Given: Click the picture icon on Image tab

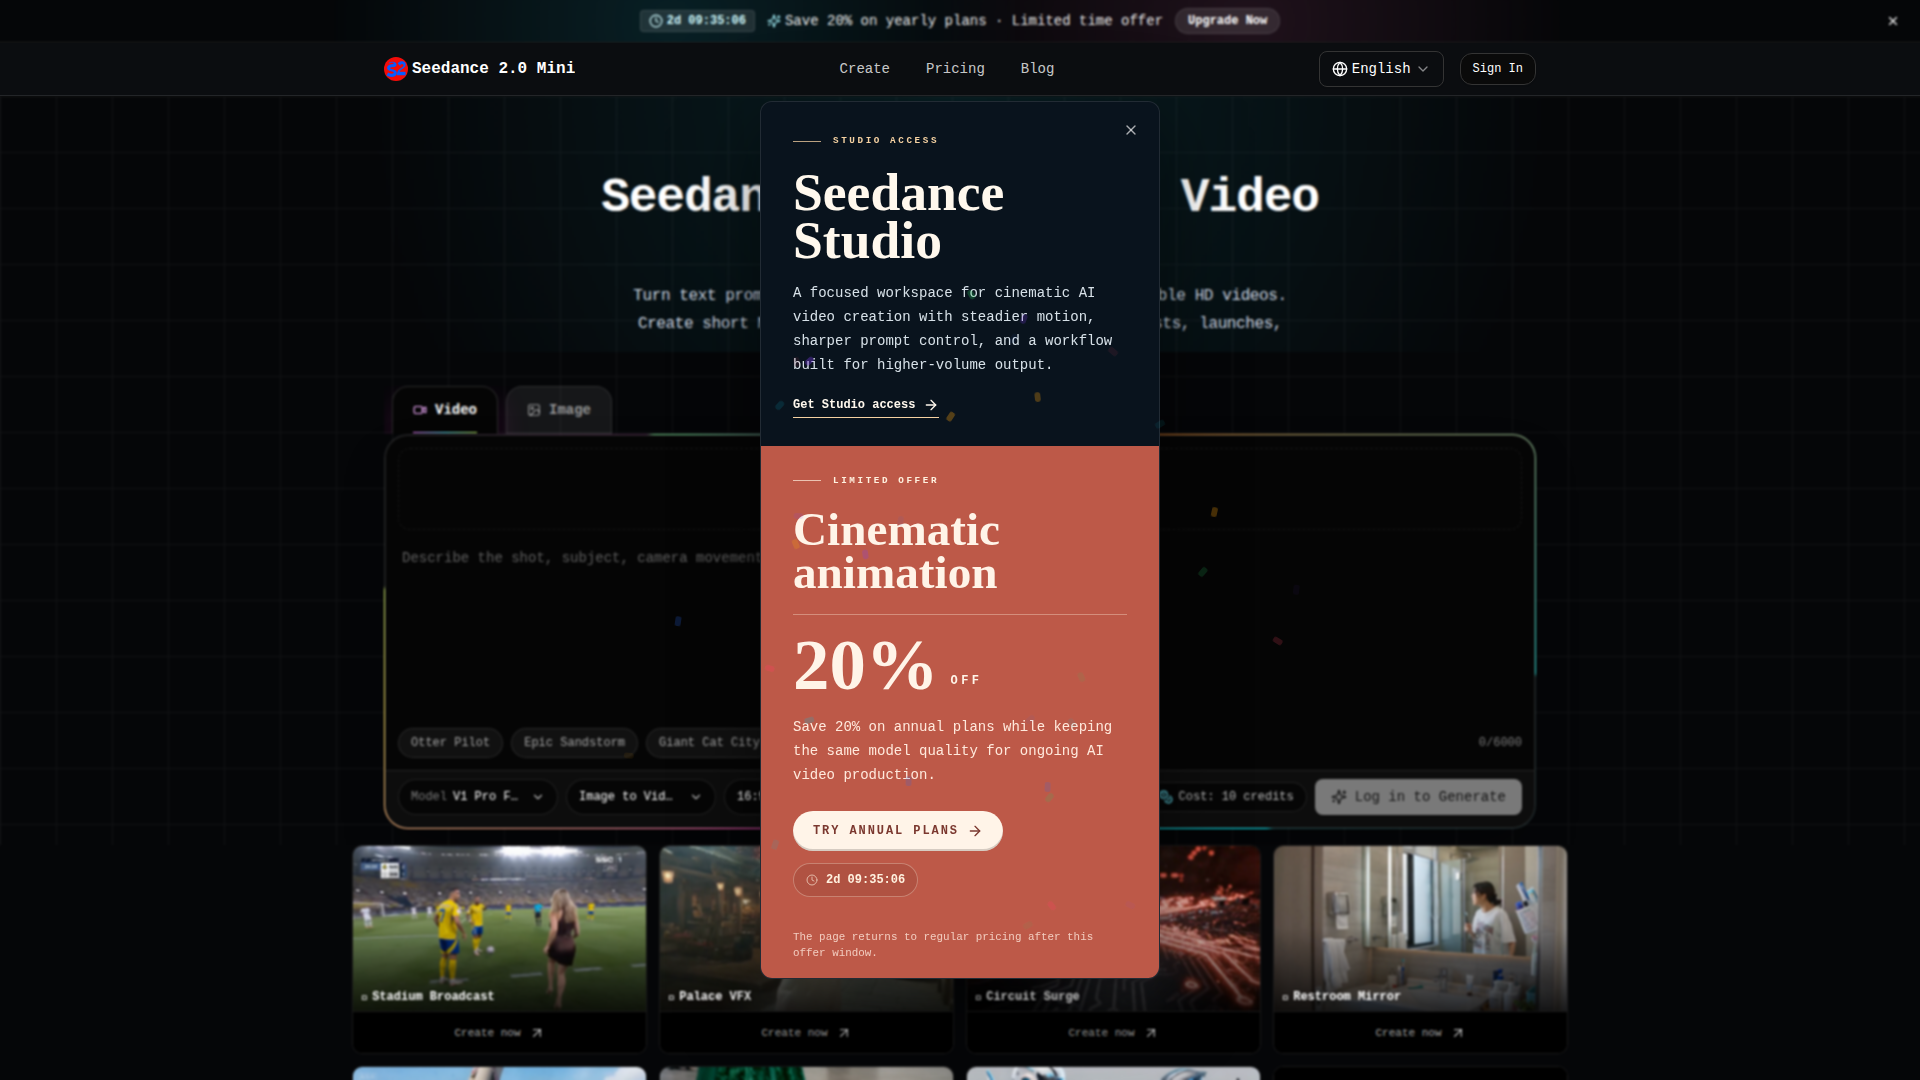Looking at the screenshot, I should click(x=534, y=410).
